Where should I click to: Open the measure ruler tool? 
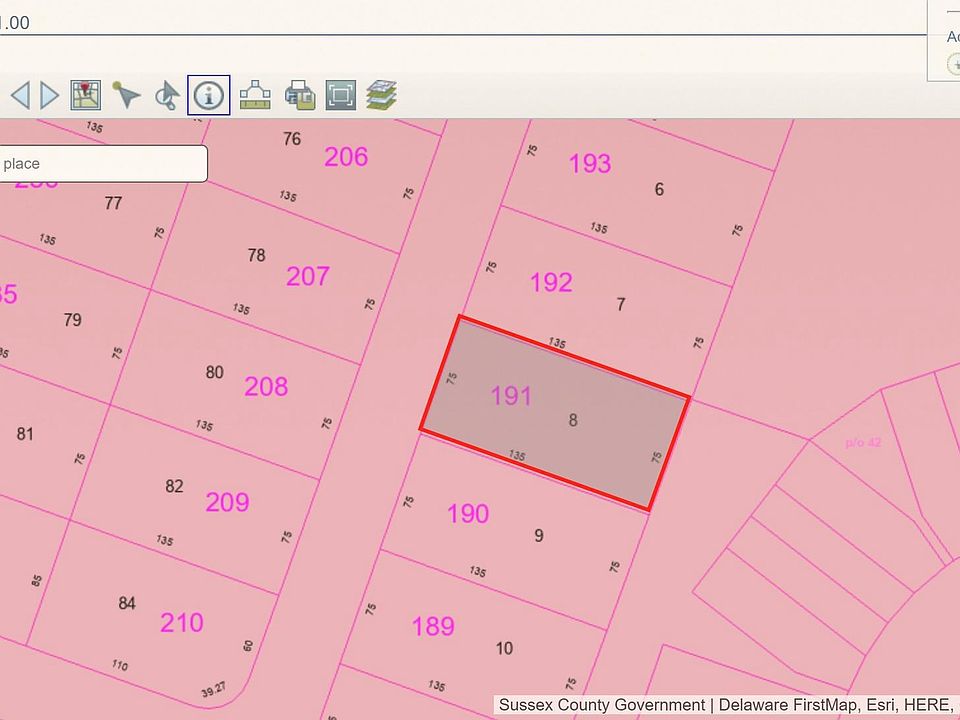pyautogui.click(x=255, y=95)
